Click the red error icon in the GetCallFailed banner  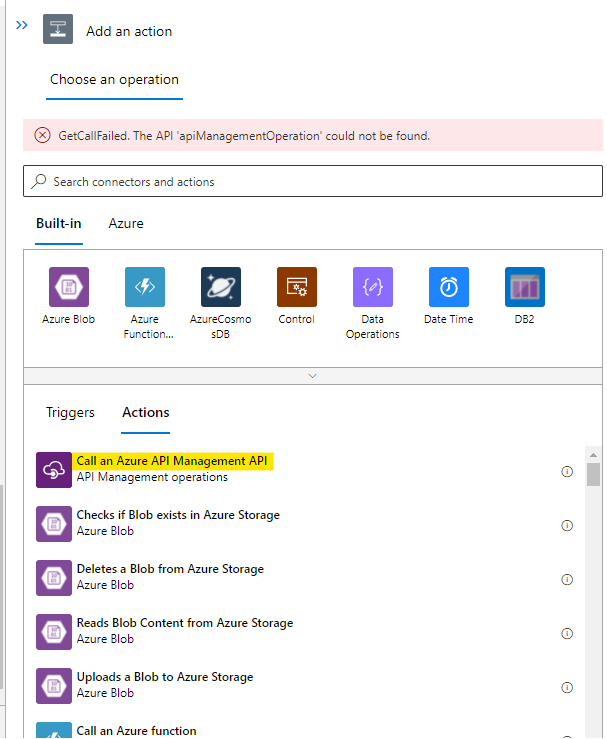point(42,136)
